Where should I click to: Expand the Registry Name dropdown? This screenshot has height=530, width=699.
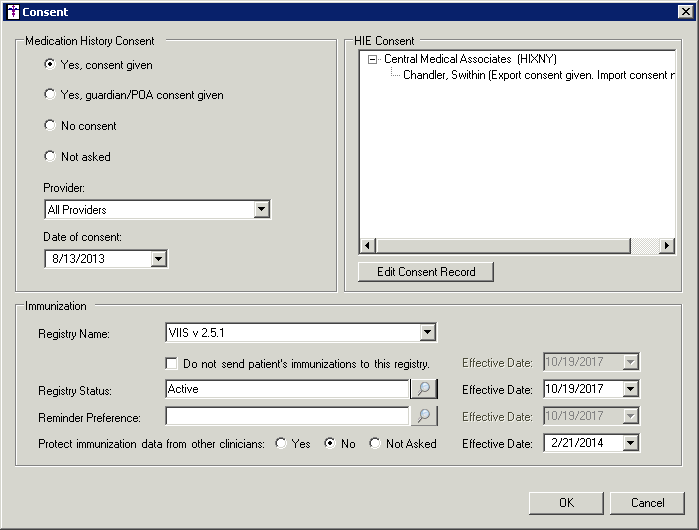[427, 333]
